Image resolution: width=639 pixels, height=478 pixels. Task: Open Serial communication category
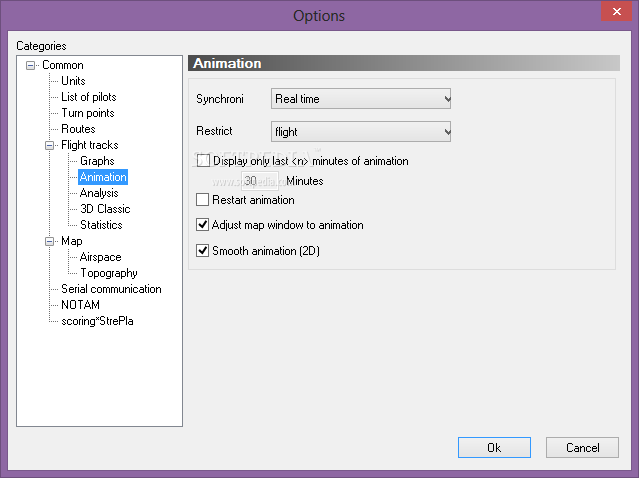111,289
